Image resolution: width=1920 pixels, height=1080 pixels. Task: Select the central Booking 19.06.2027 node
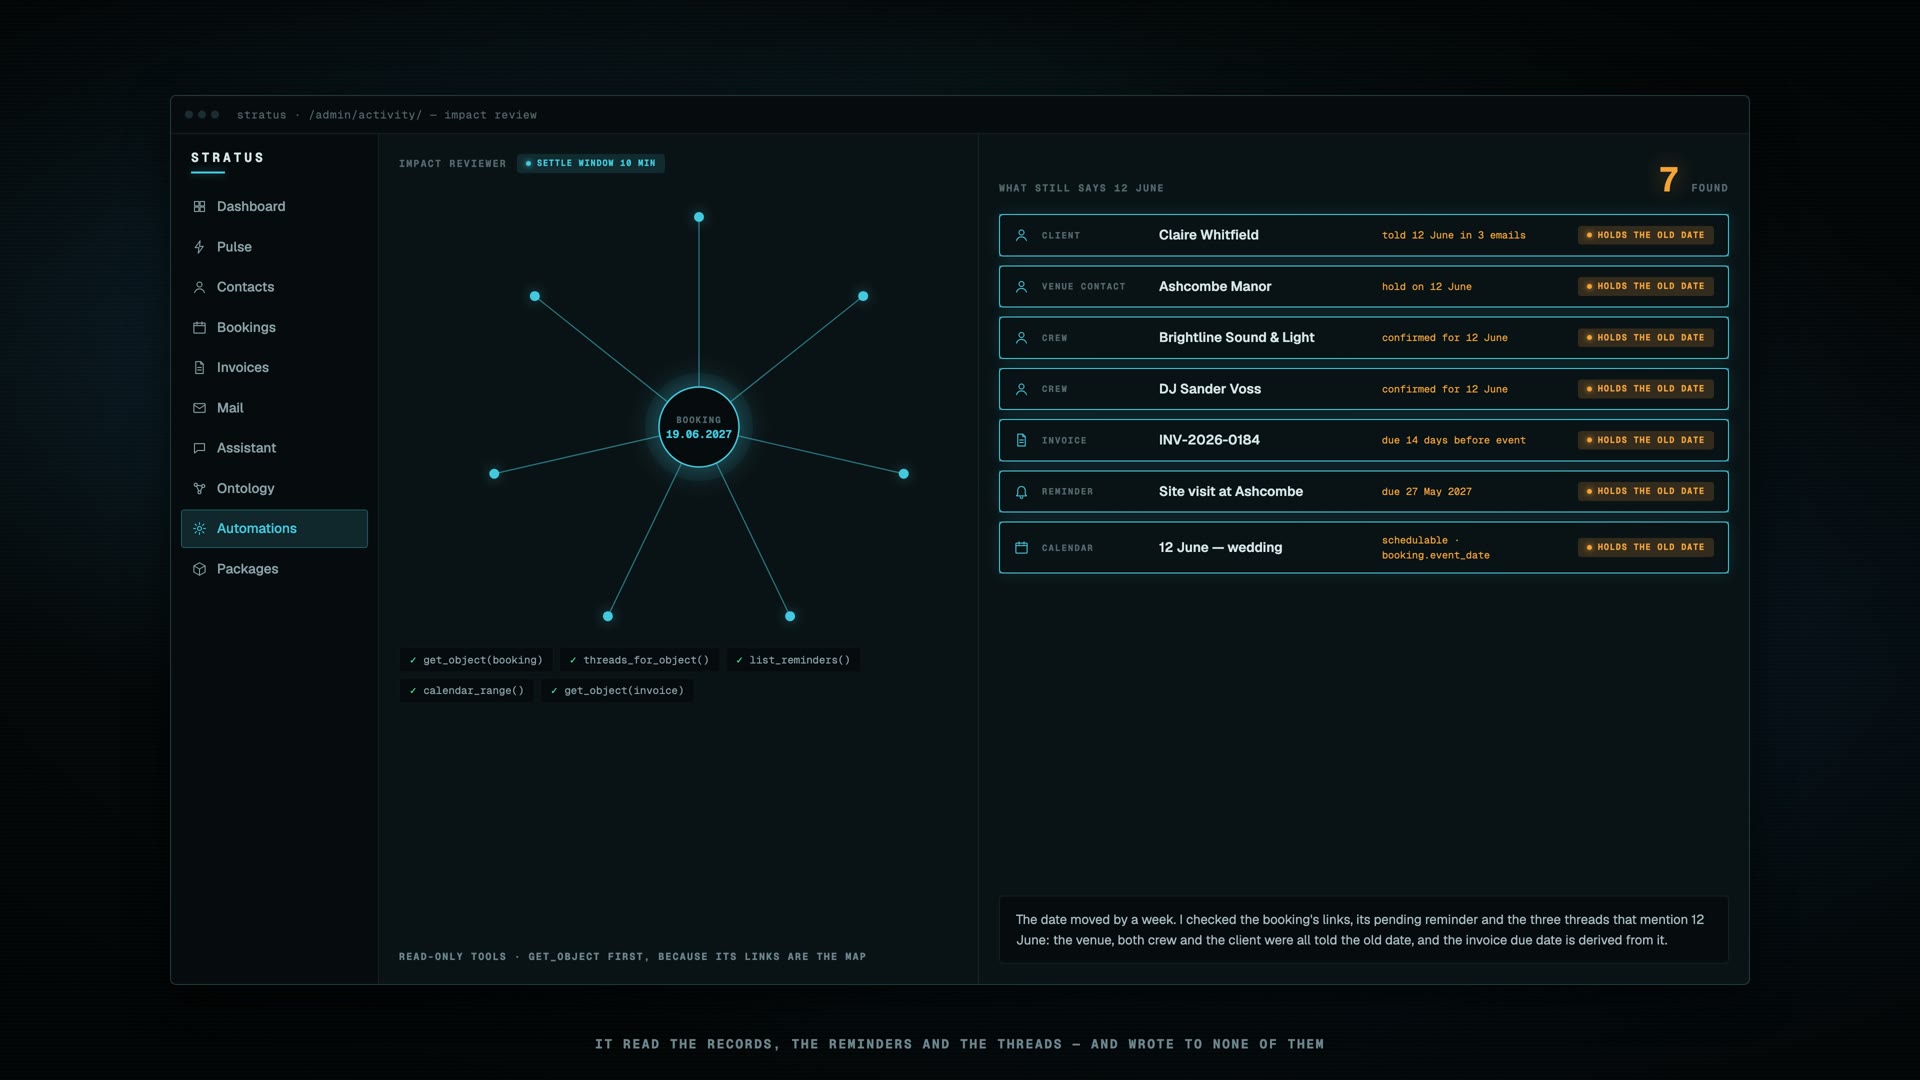[x=699, y=427]
